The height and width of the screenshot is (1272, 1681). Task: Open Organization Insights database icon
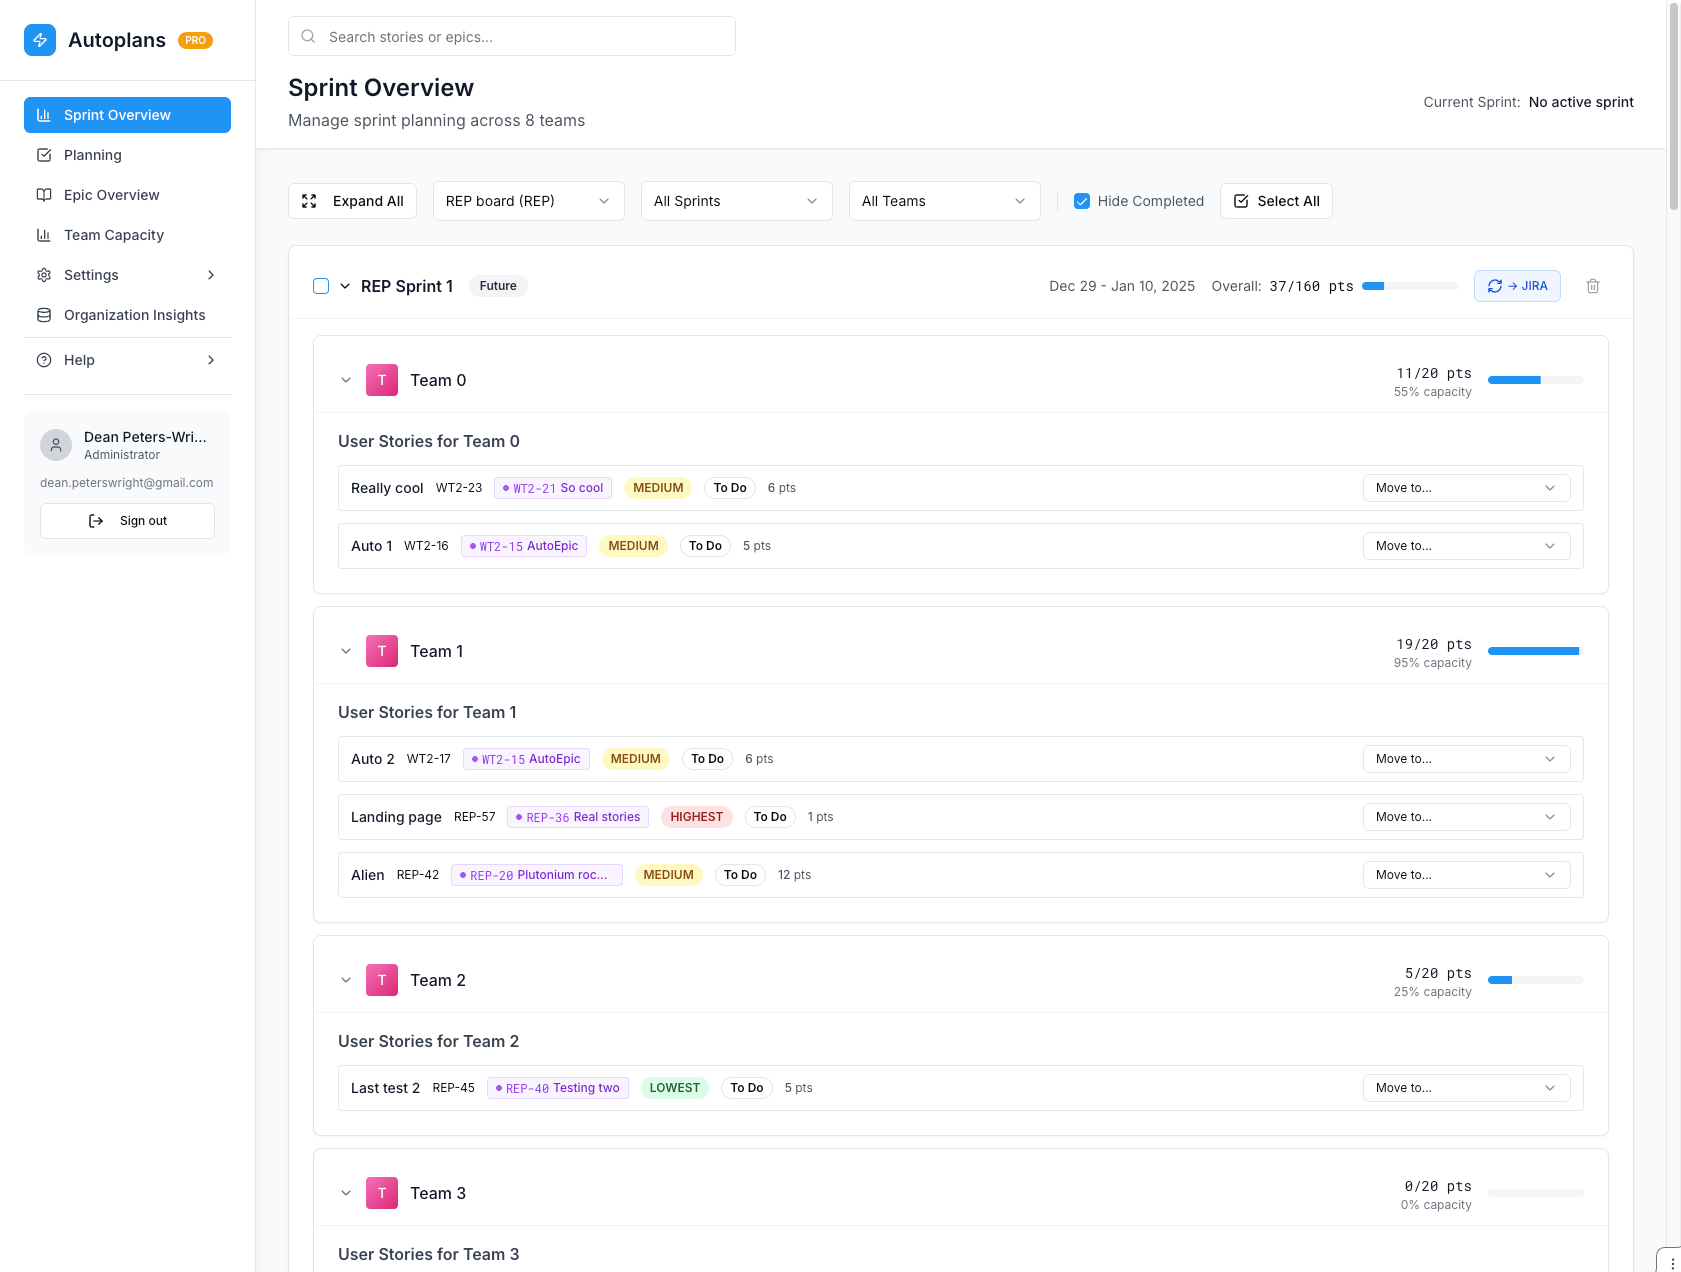44,315
